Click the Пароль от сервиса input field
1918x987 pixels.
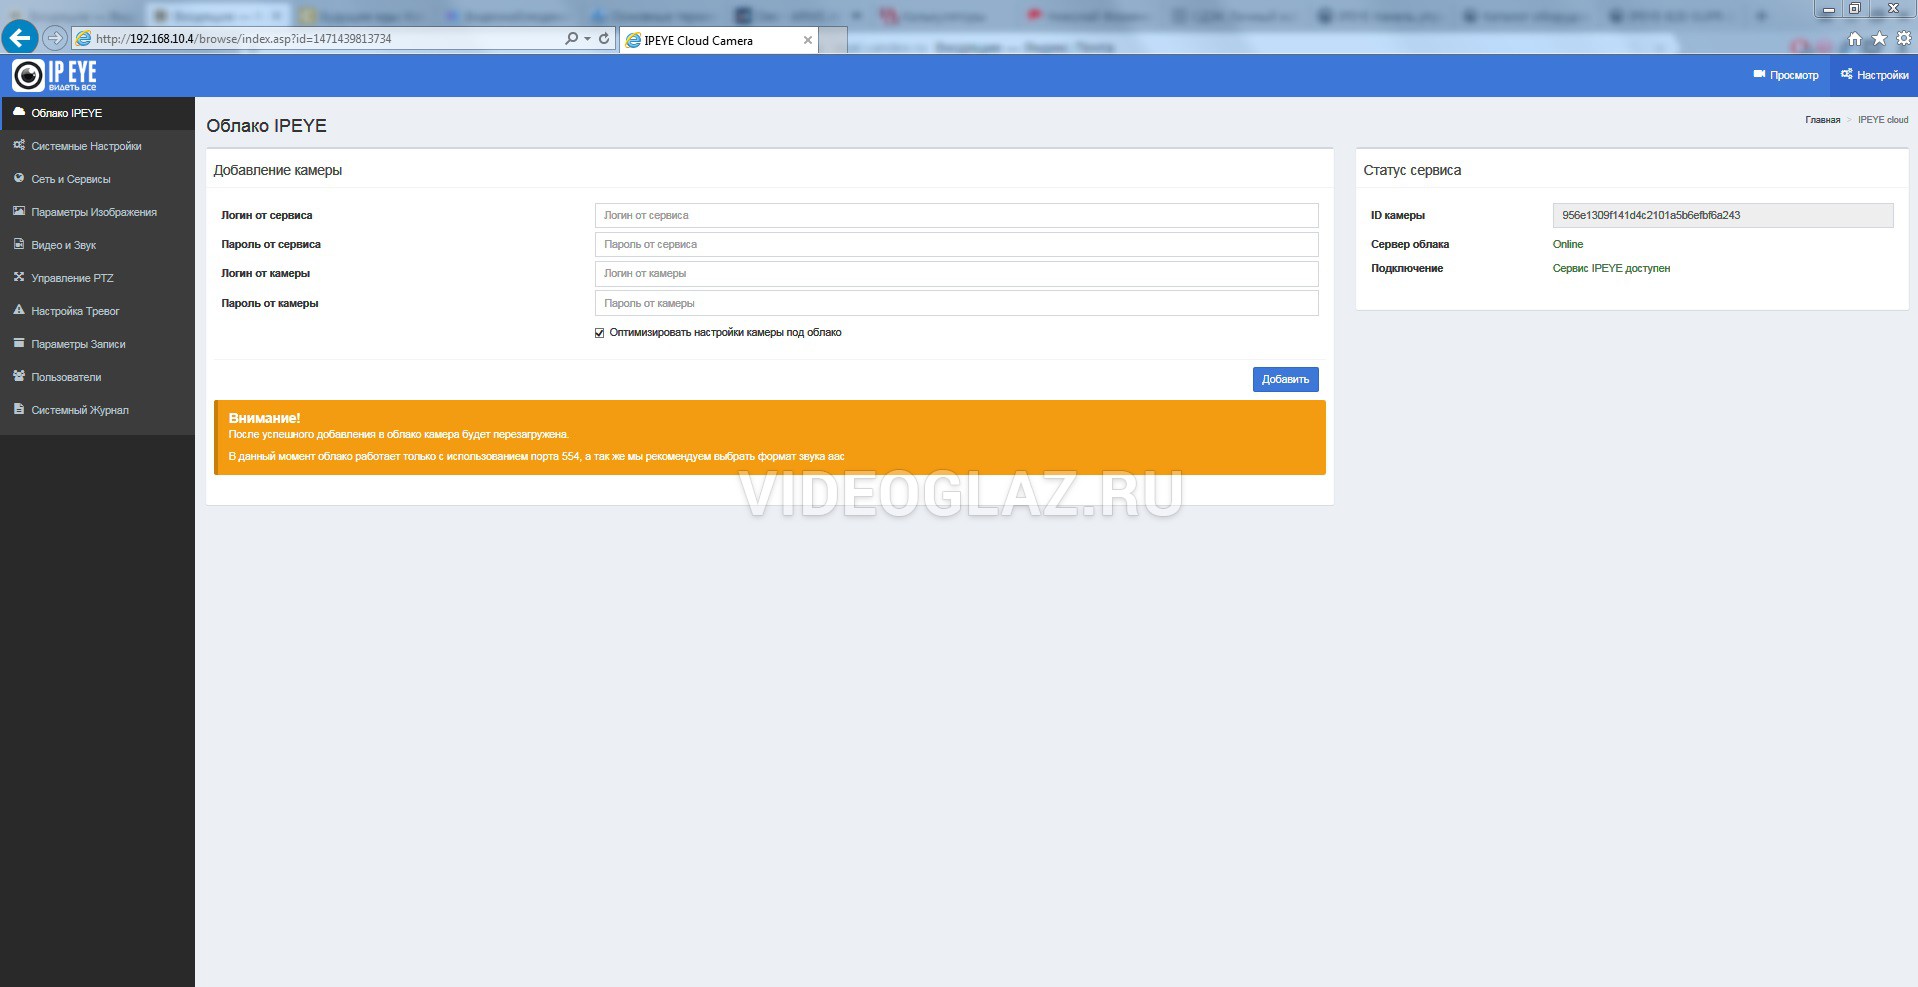pos(956,244)
